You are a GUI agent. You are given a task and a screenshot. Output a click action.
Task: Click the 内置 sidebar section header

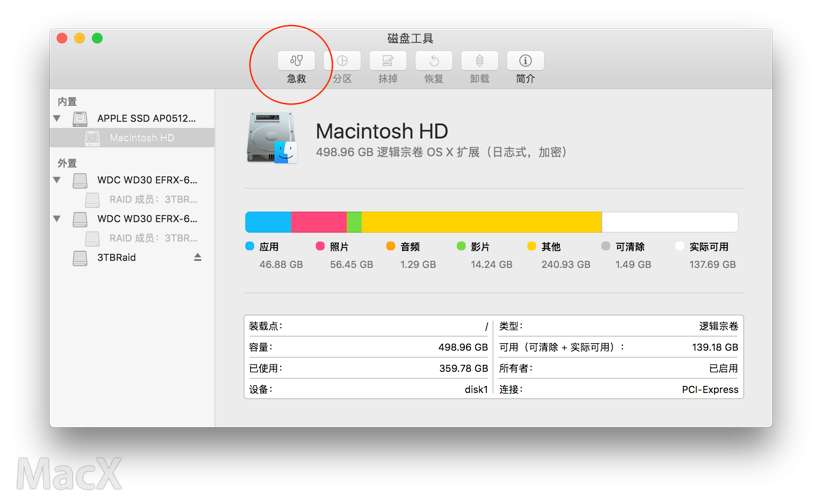pos(67,101)
